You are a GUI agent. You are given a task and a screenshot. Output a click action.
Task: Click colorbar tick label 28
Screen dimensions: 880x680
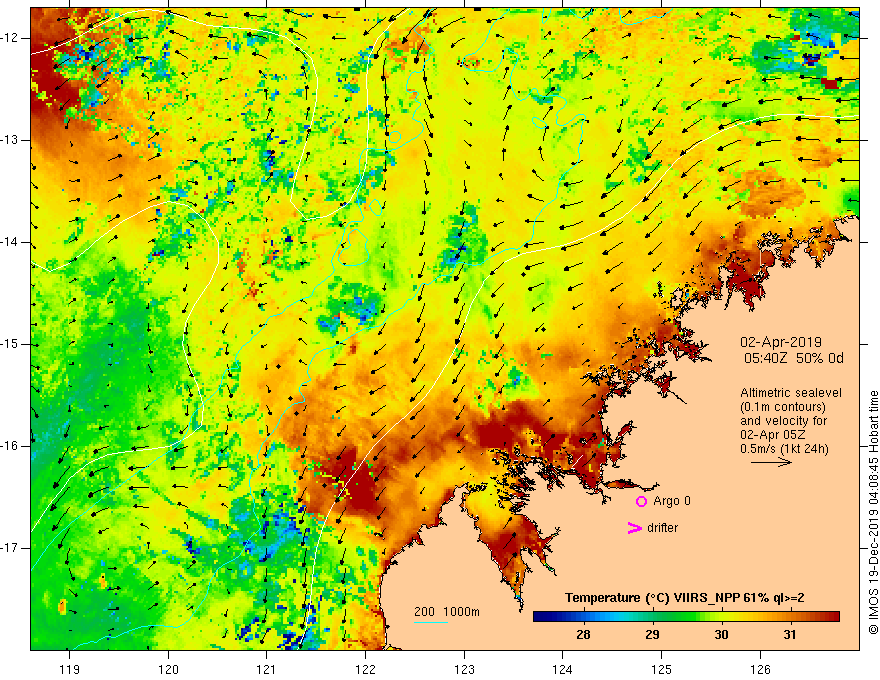point(583,635)
